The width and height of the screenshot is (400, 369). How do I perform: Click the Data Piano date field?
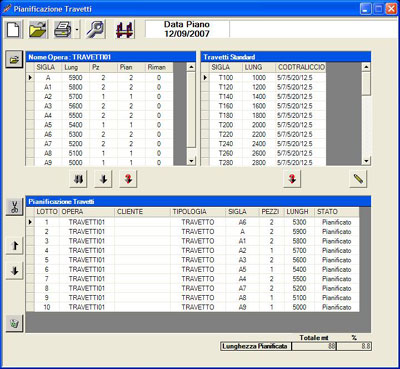tap(187, 29)
